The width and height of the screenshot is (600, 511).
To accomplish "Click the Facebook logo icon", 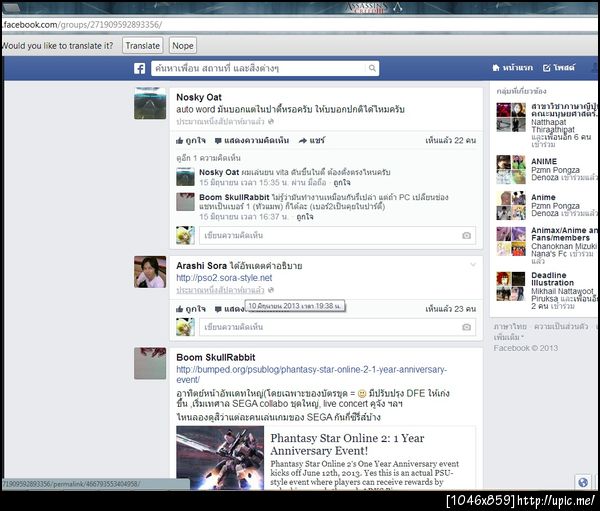I will point(139,69).
